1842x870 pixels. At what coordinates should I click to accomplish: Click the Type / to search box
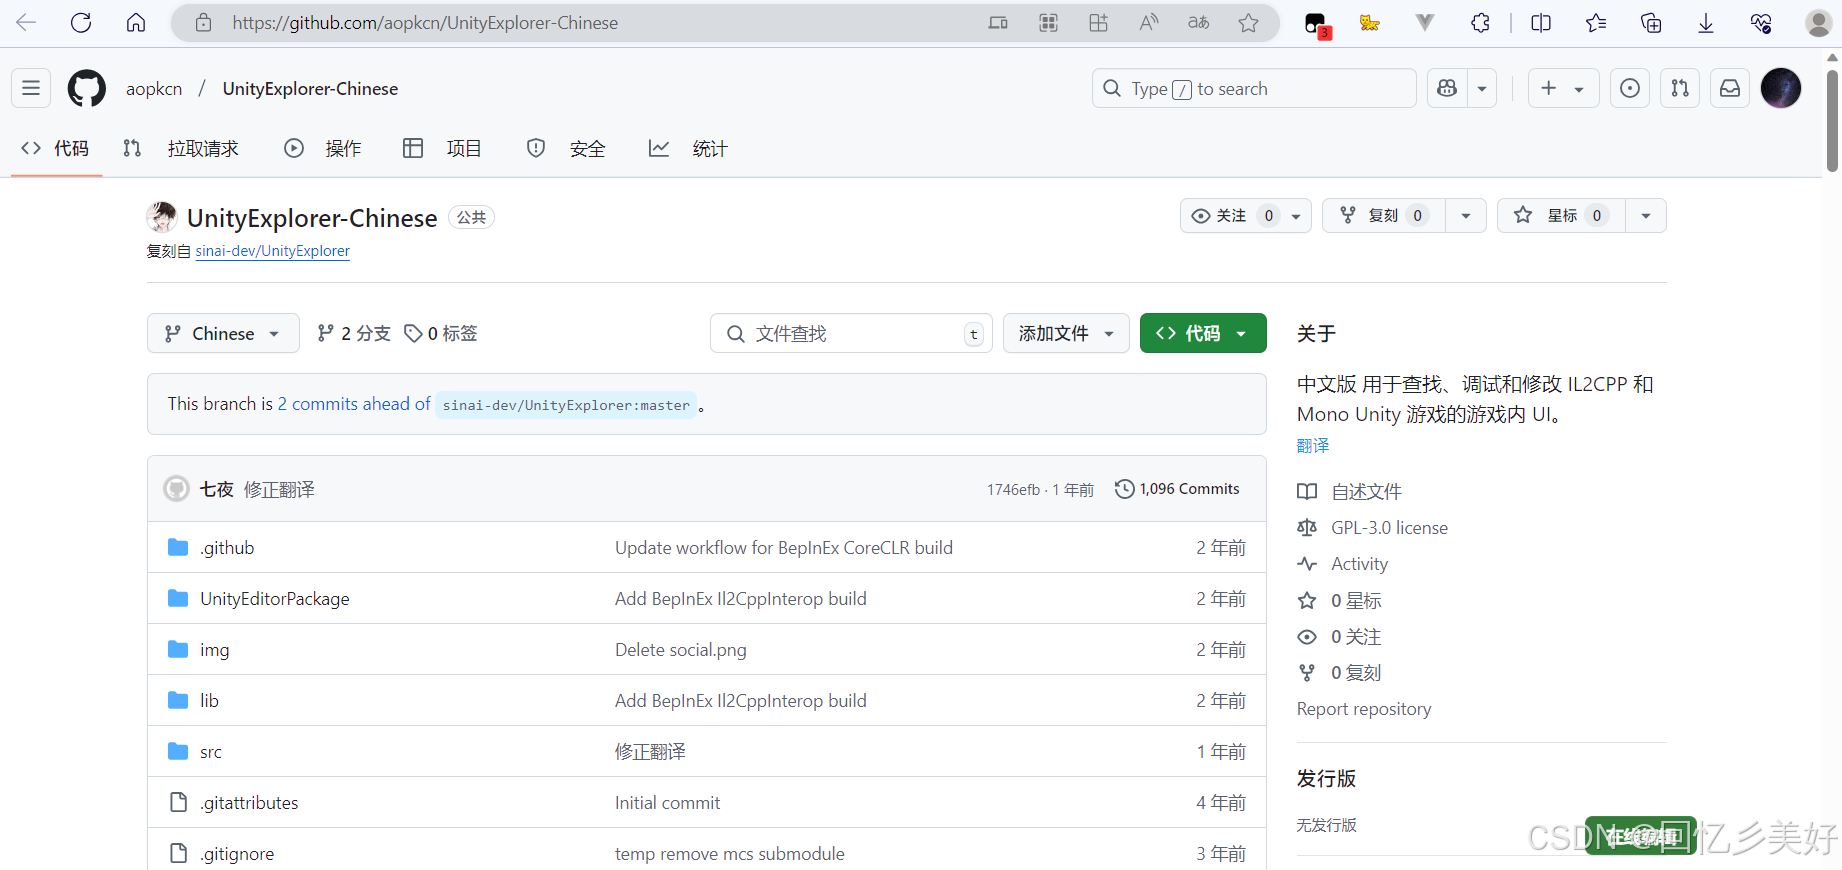point(1254,88)
